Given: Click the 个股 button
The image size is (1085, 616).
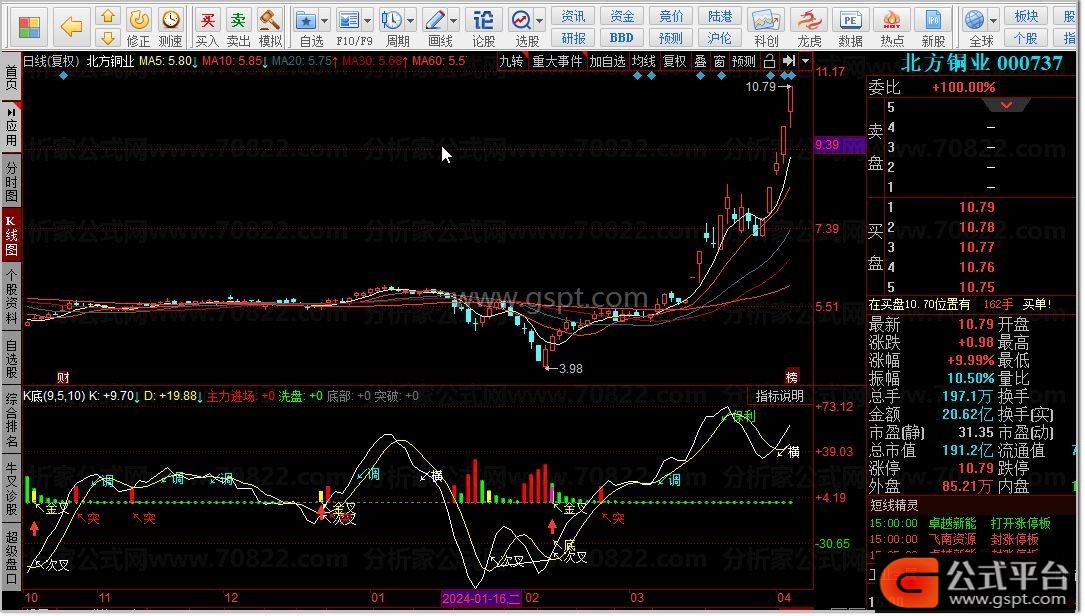Looking at the screenshot, I should (x=1025, y=38).
